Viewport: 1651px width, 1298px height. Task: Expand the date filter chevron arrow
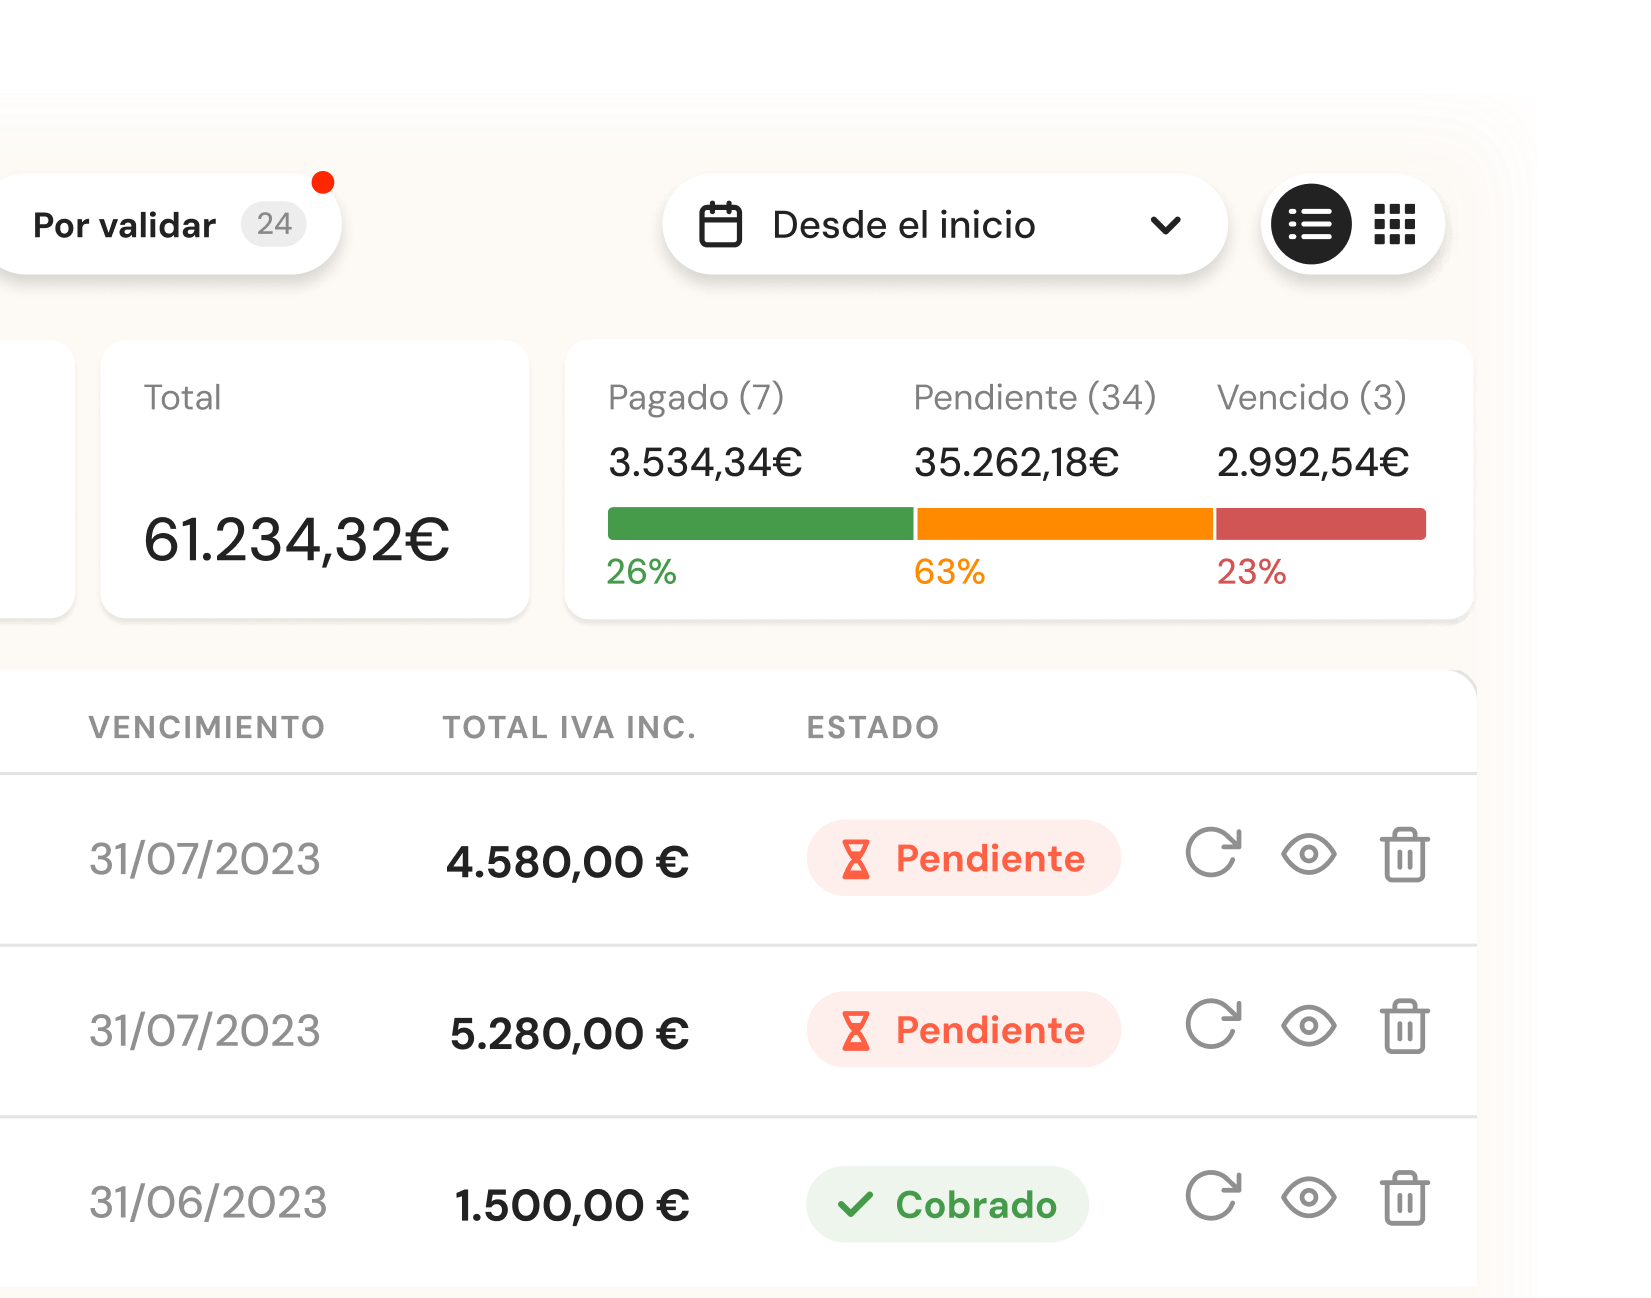(1165, 225)
